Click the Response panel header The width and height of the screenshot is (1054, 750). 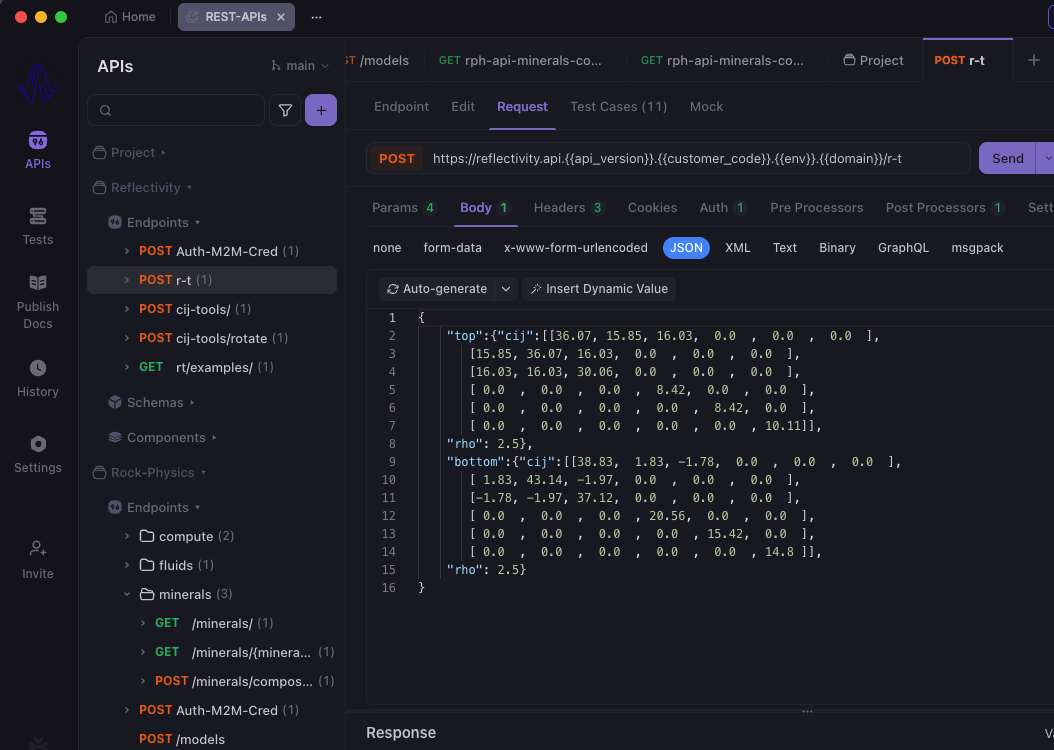pyautogui.click(x=401, y=733)
